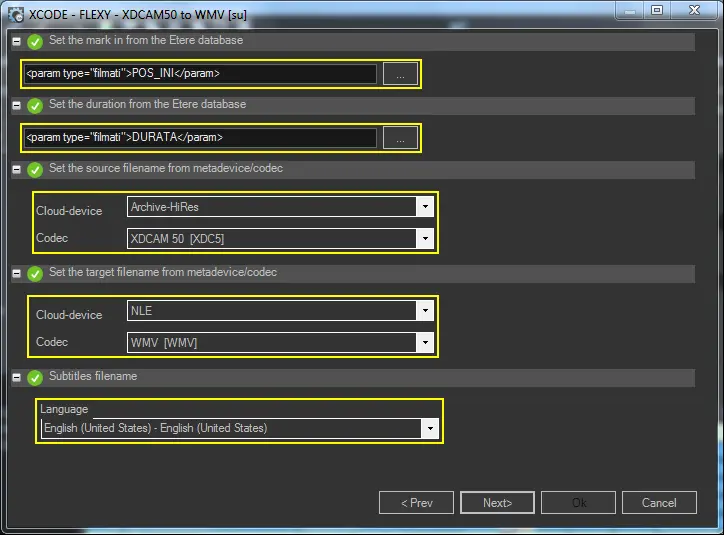Open the WMV codec dropdown
725x535 pixels.
point(425,342)
